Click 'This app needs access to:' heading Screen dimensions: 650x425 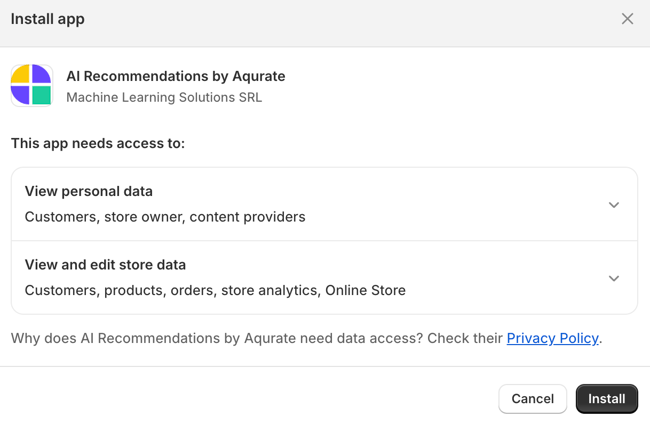(x=98, y=143)
